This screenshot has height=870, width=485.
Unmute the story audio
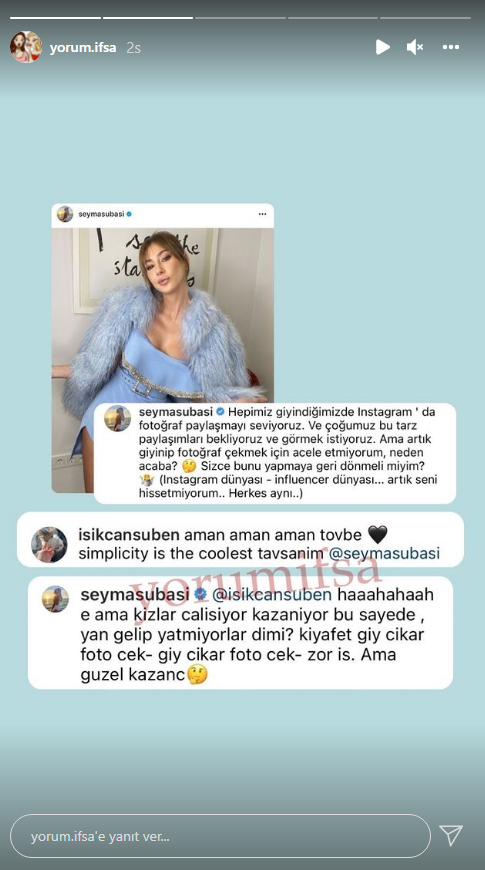[415, 47]
